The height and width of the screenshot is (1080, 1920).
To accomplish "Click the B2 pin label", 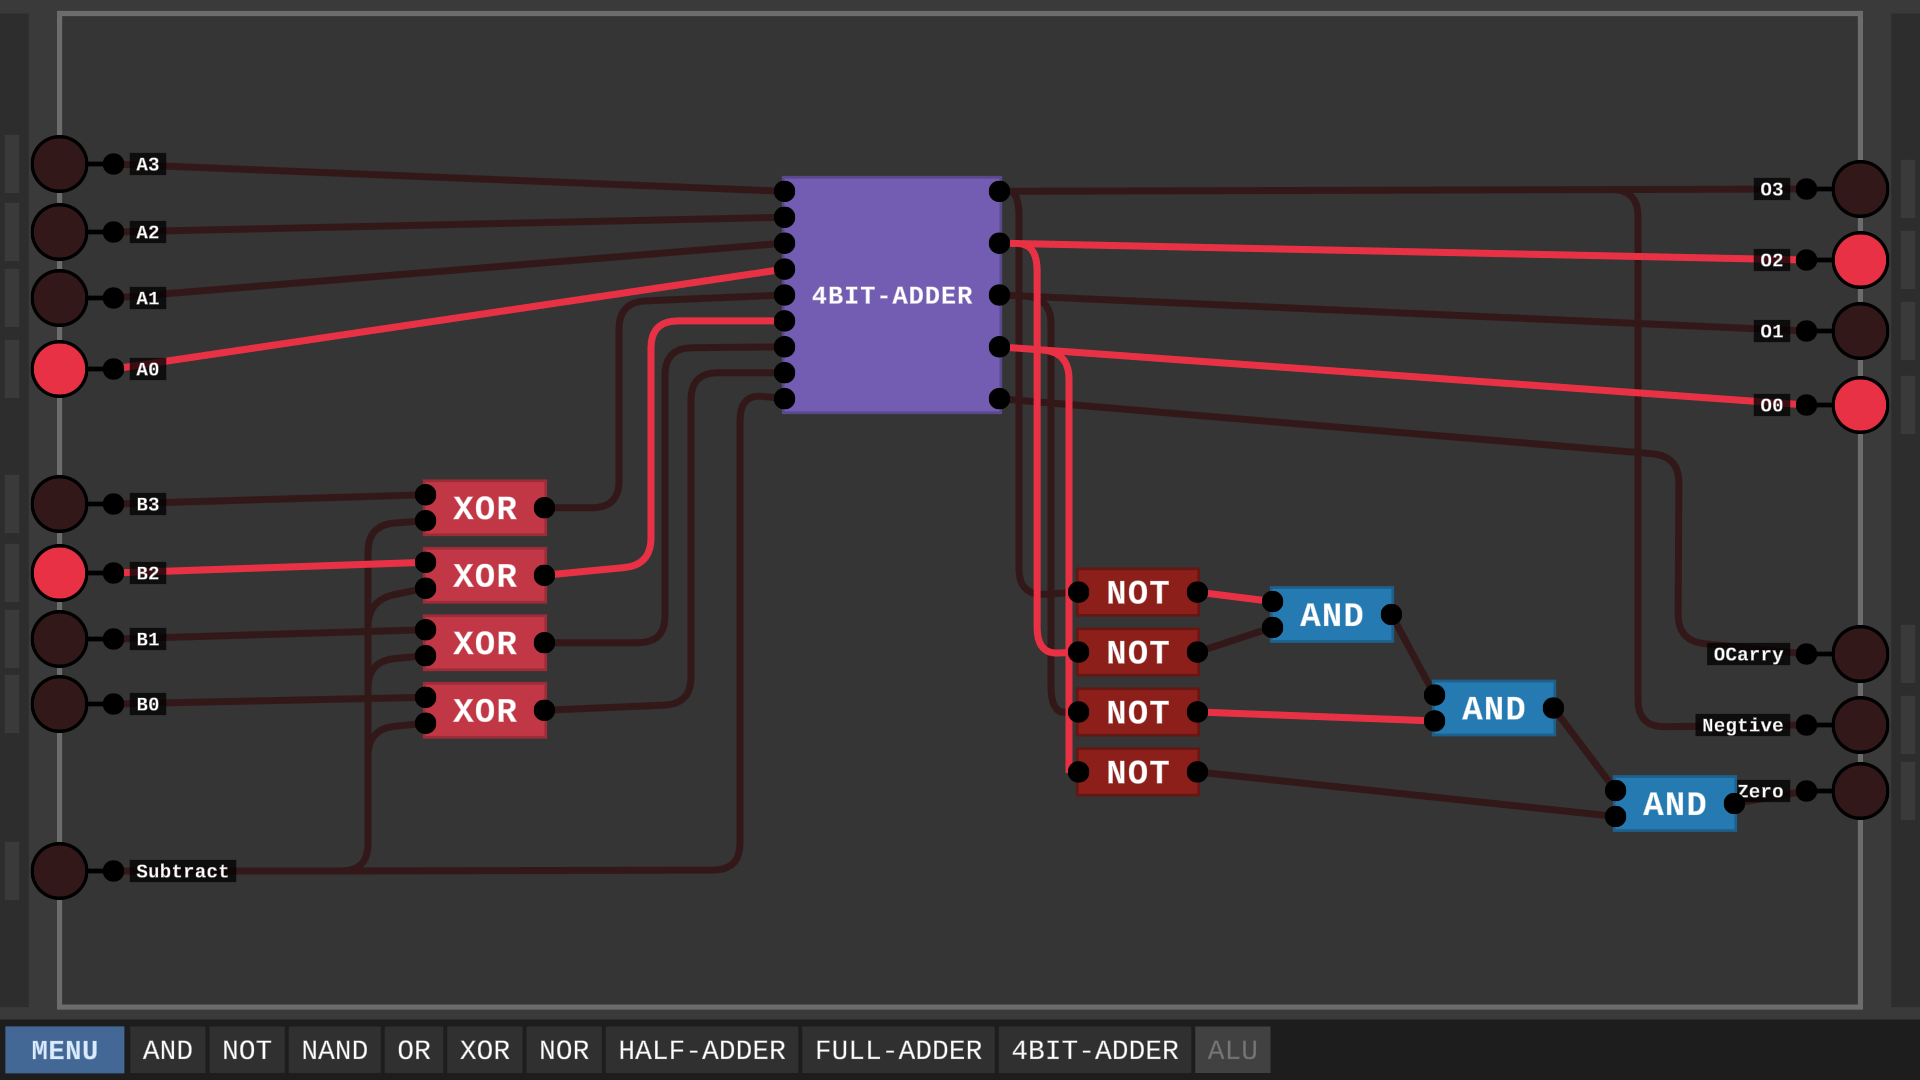I will point(148,573).
